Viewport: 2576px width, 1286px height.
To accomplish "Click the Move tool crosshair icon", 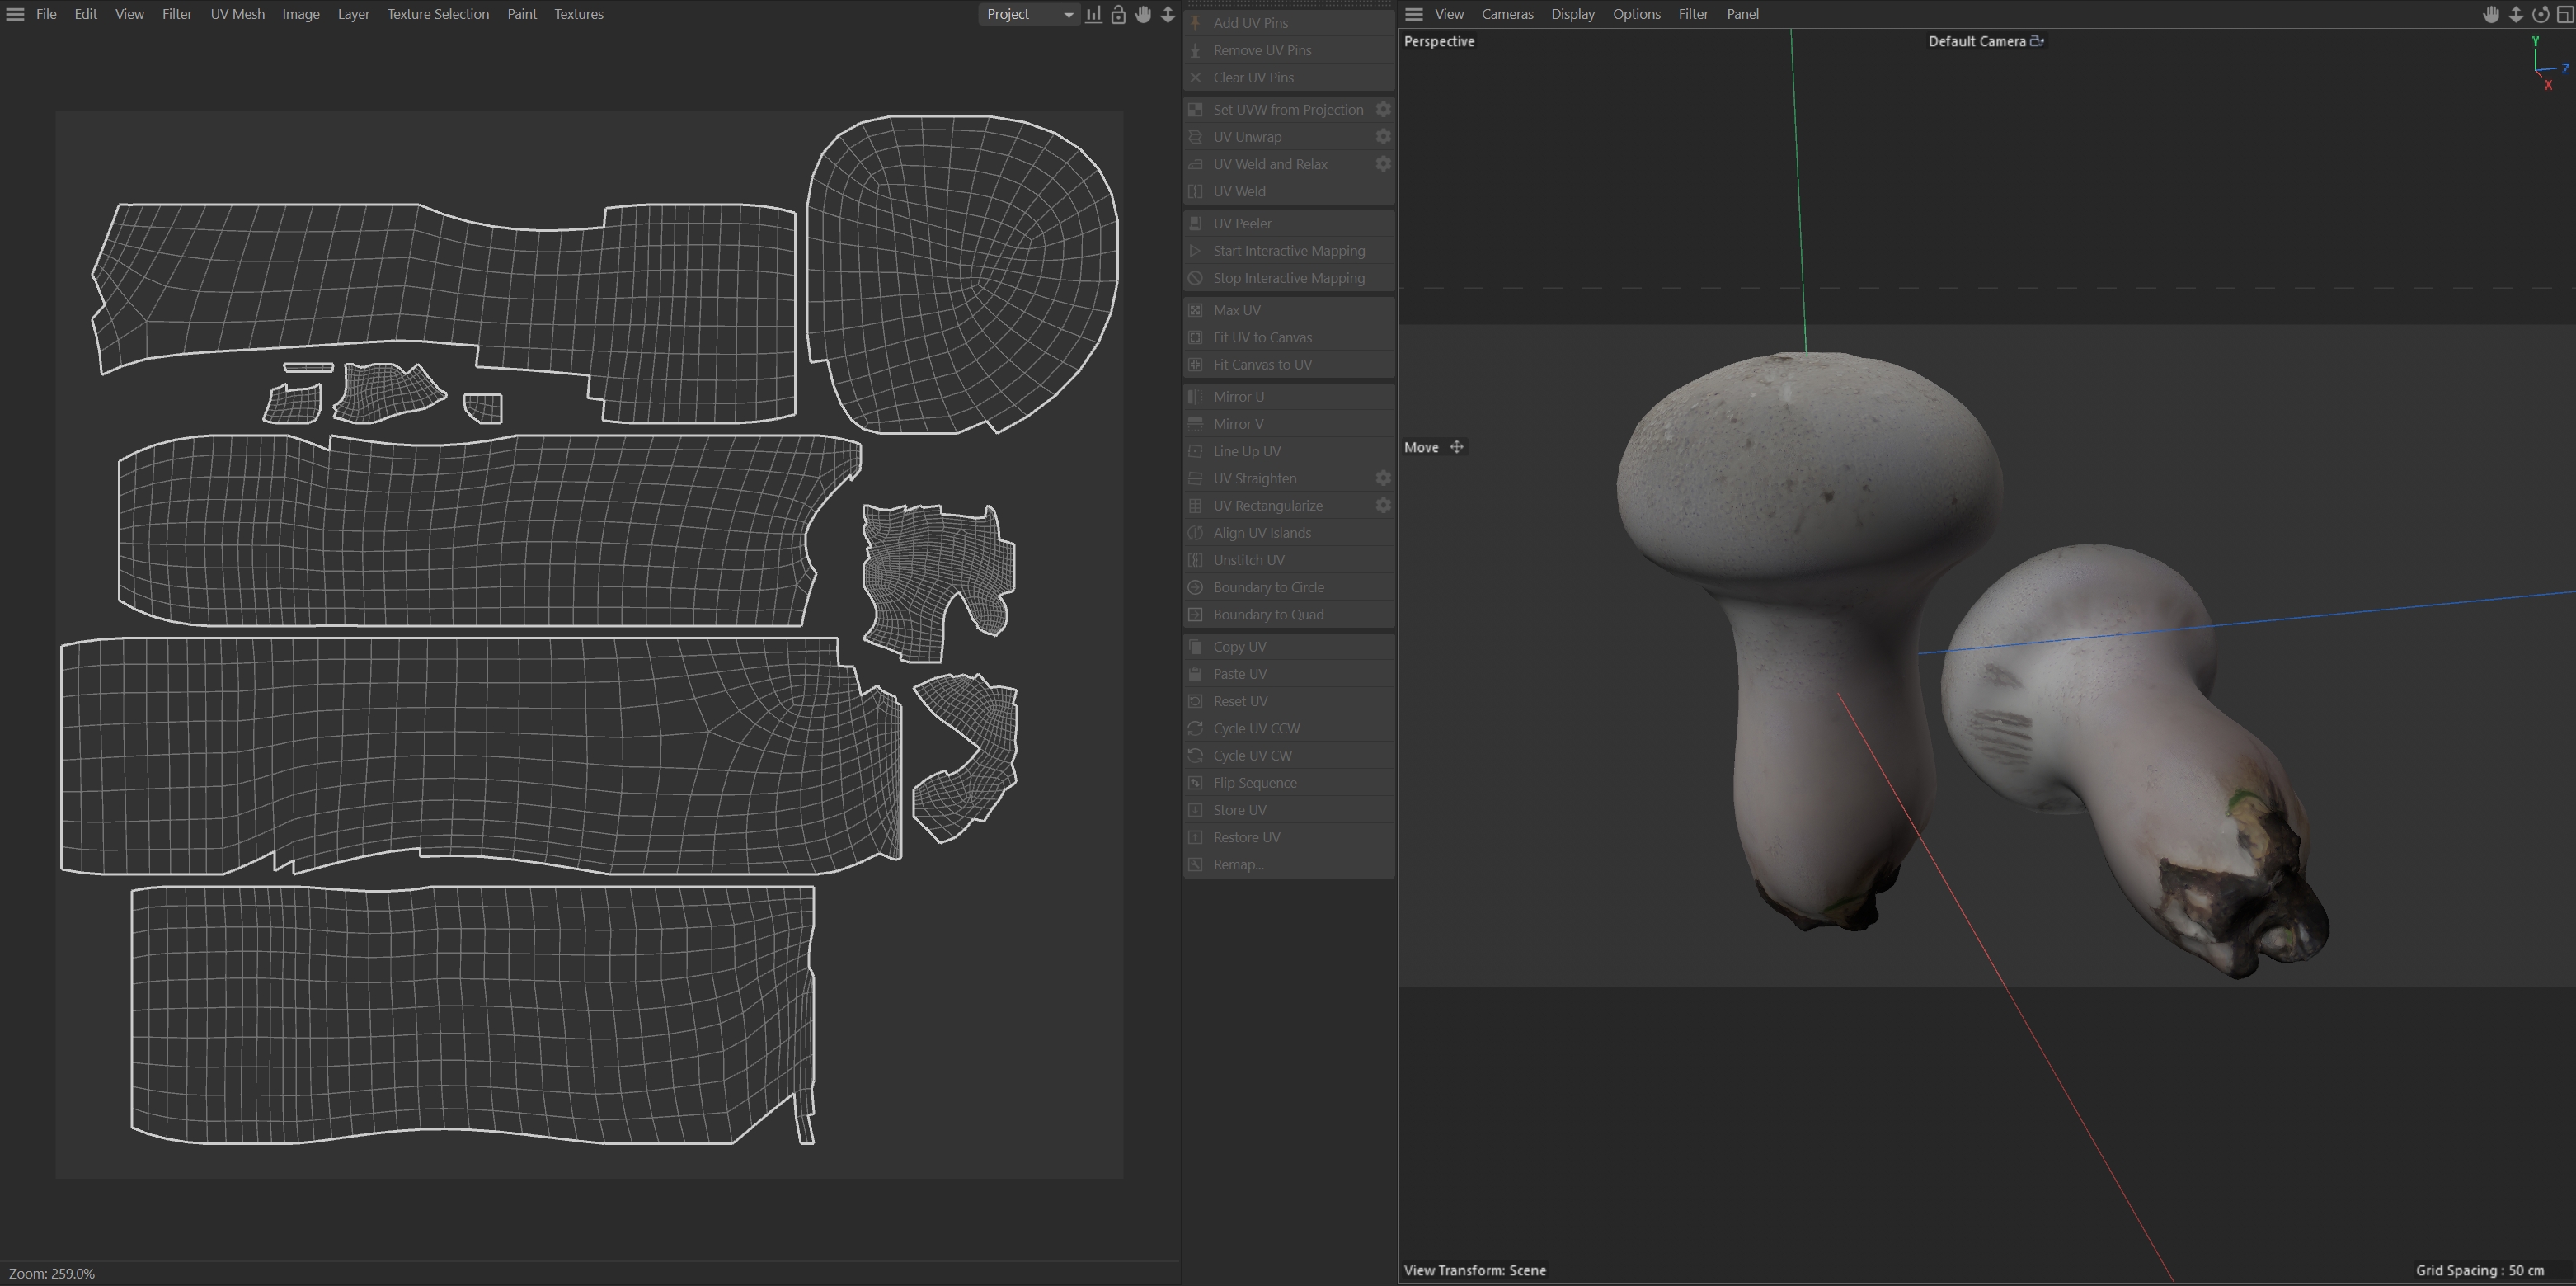I will [1457, 447].
